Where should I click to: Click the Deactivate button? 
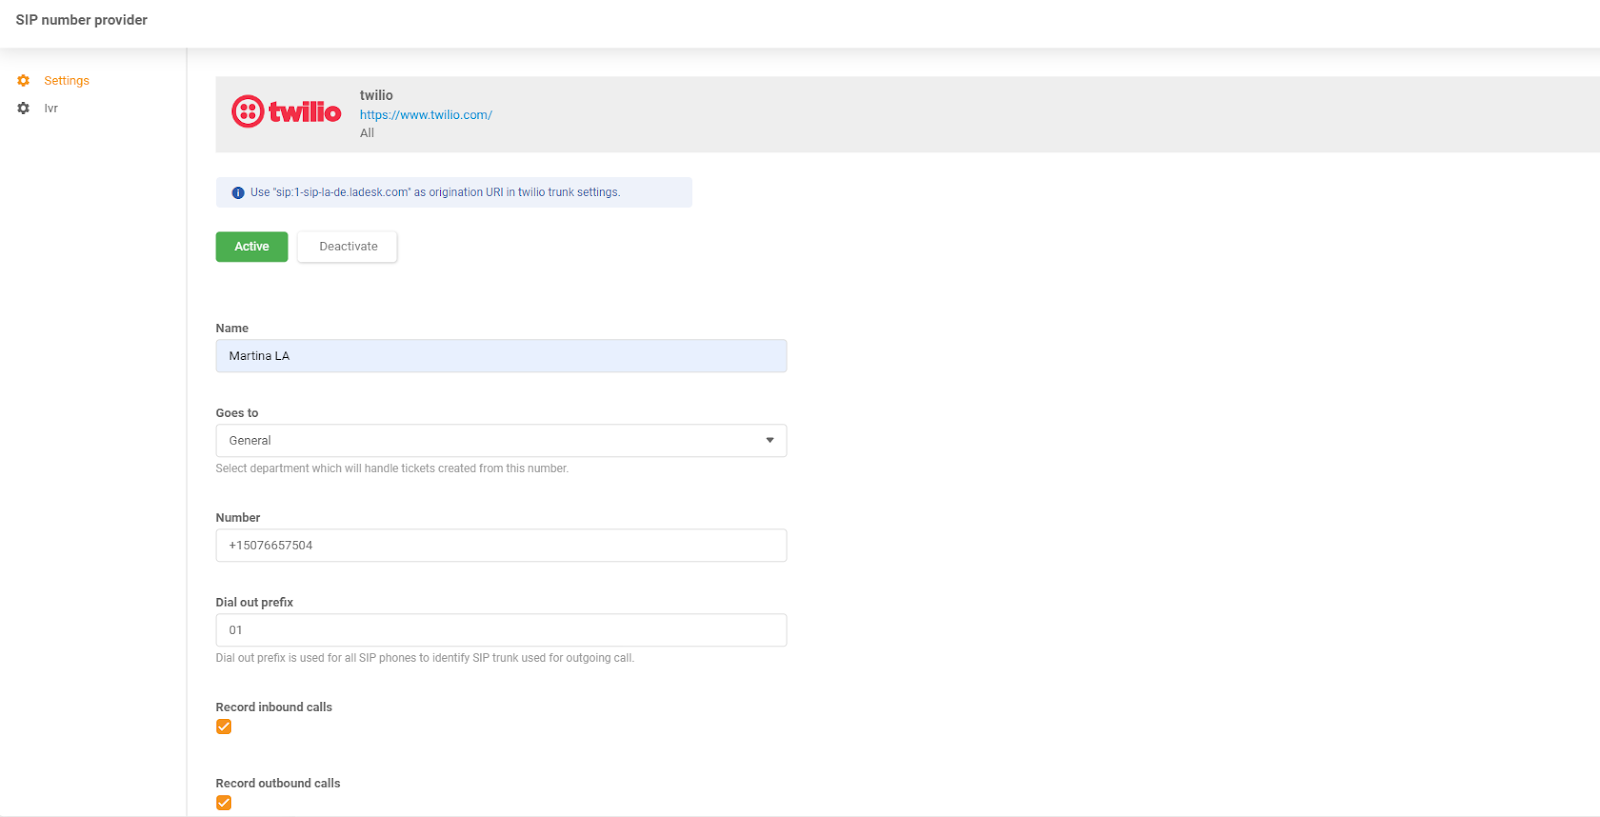click(x=348, y=247)
